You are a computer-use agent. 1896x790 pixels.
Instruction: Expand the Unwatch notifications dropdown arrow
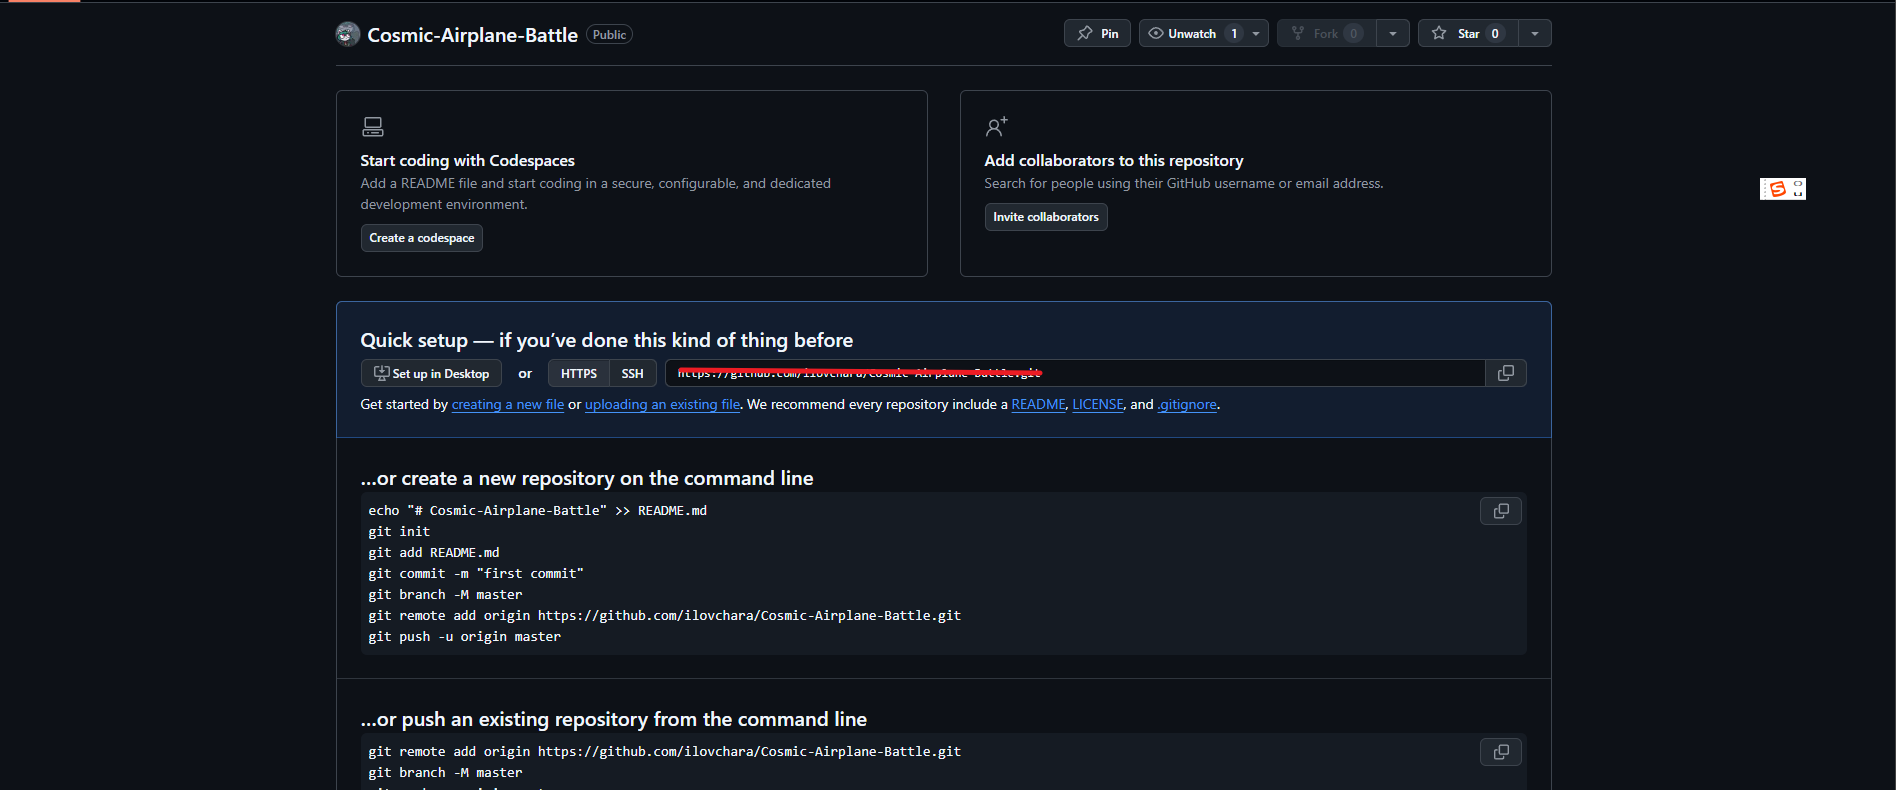tap(1256, 33)
